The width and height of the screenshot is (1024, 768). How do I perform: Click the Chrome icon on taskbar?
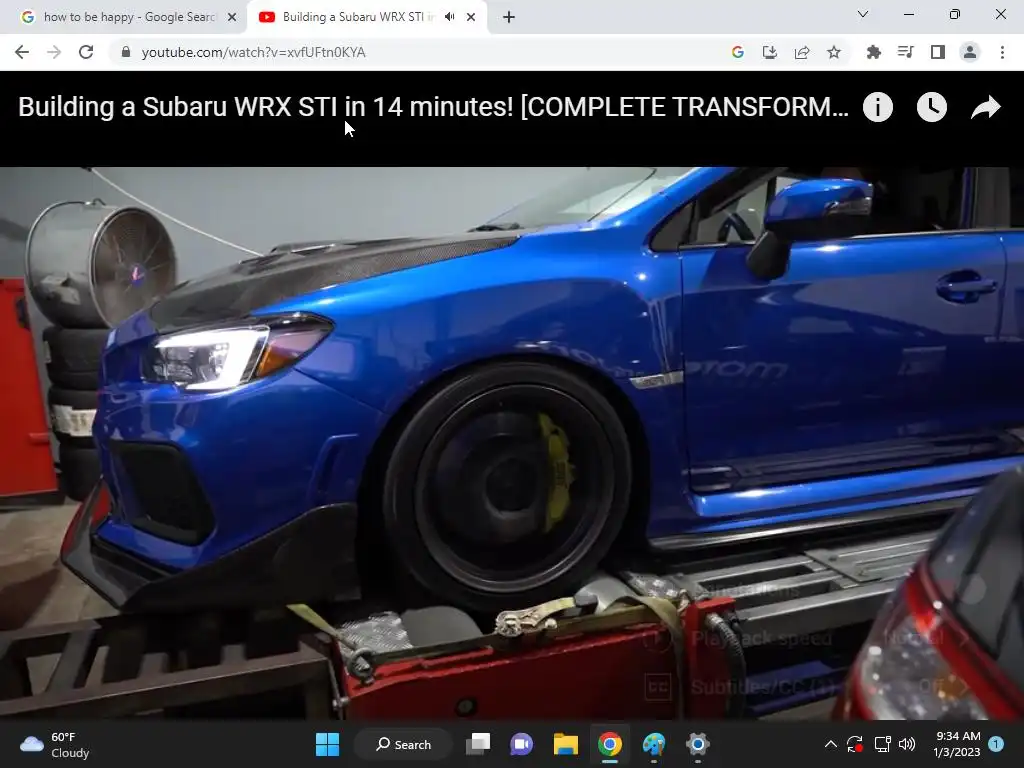tap(609, 744)
